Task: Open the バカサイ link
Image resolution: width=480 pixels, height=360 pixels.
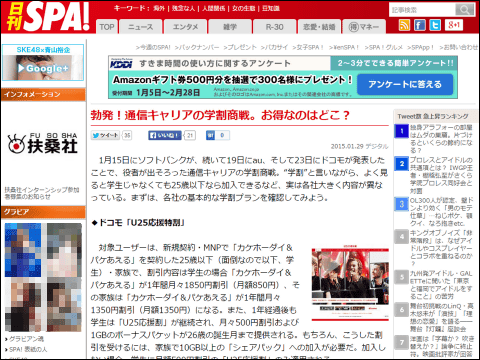Action: [274, 48]
